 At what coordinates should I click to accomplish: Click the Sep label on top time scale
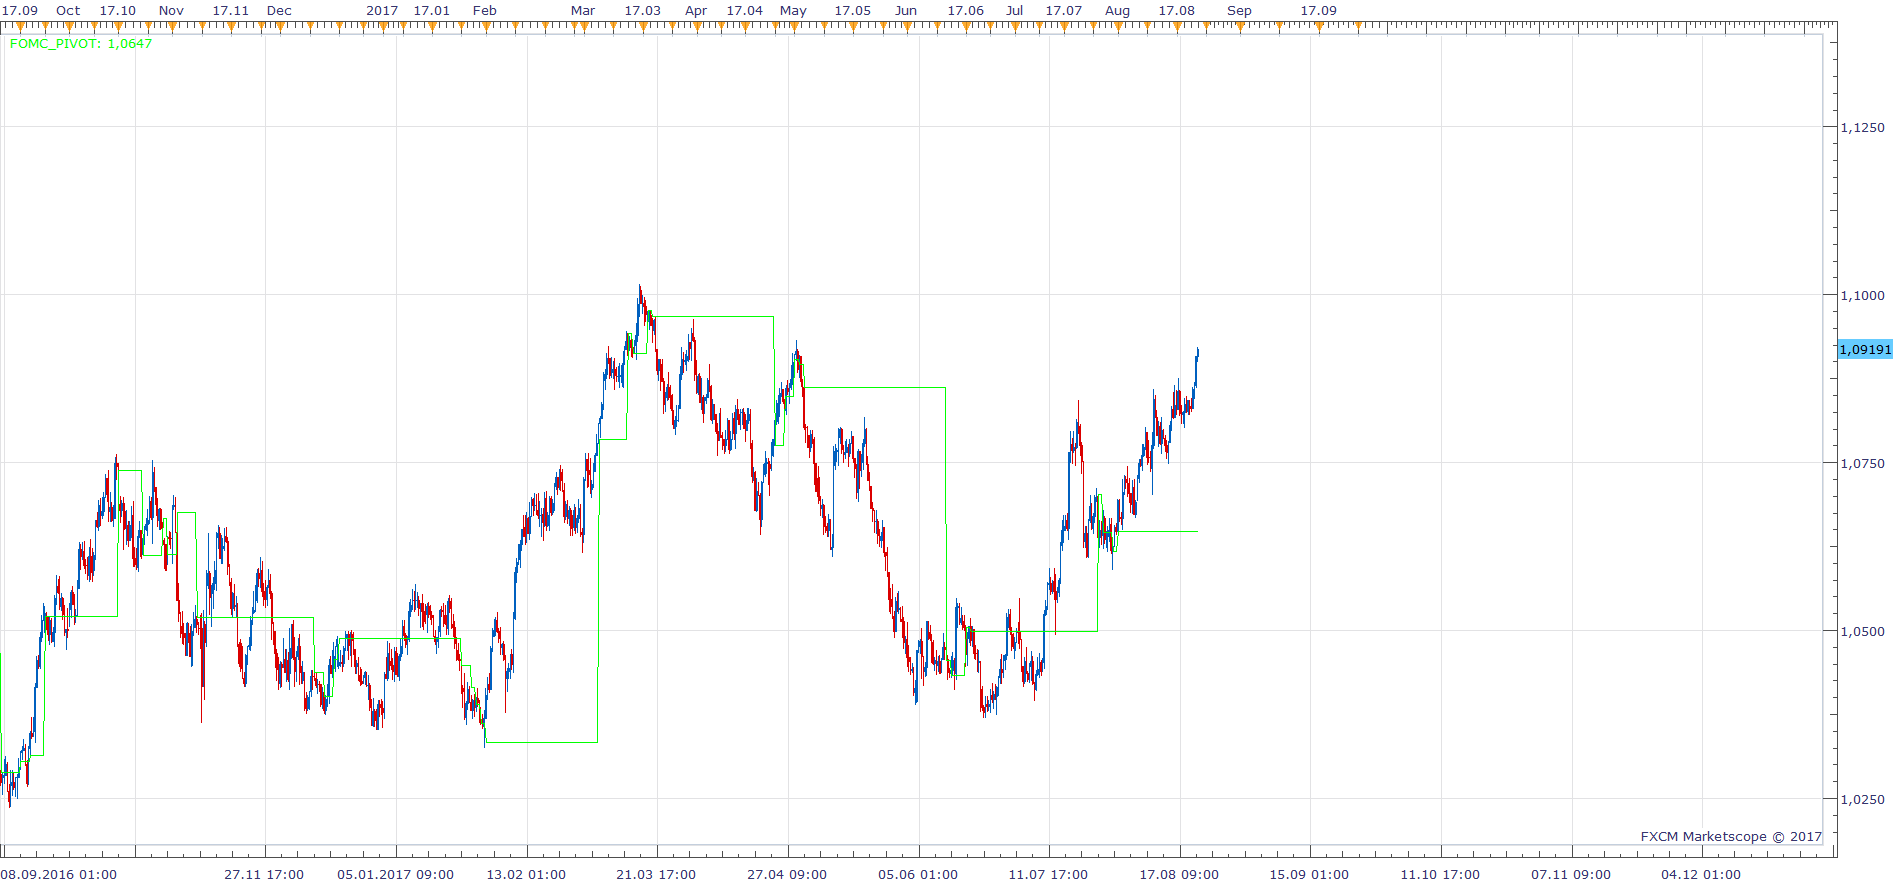pos(1239,10)
